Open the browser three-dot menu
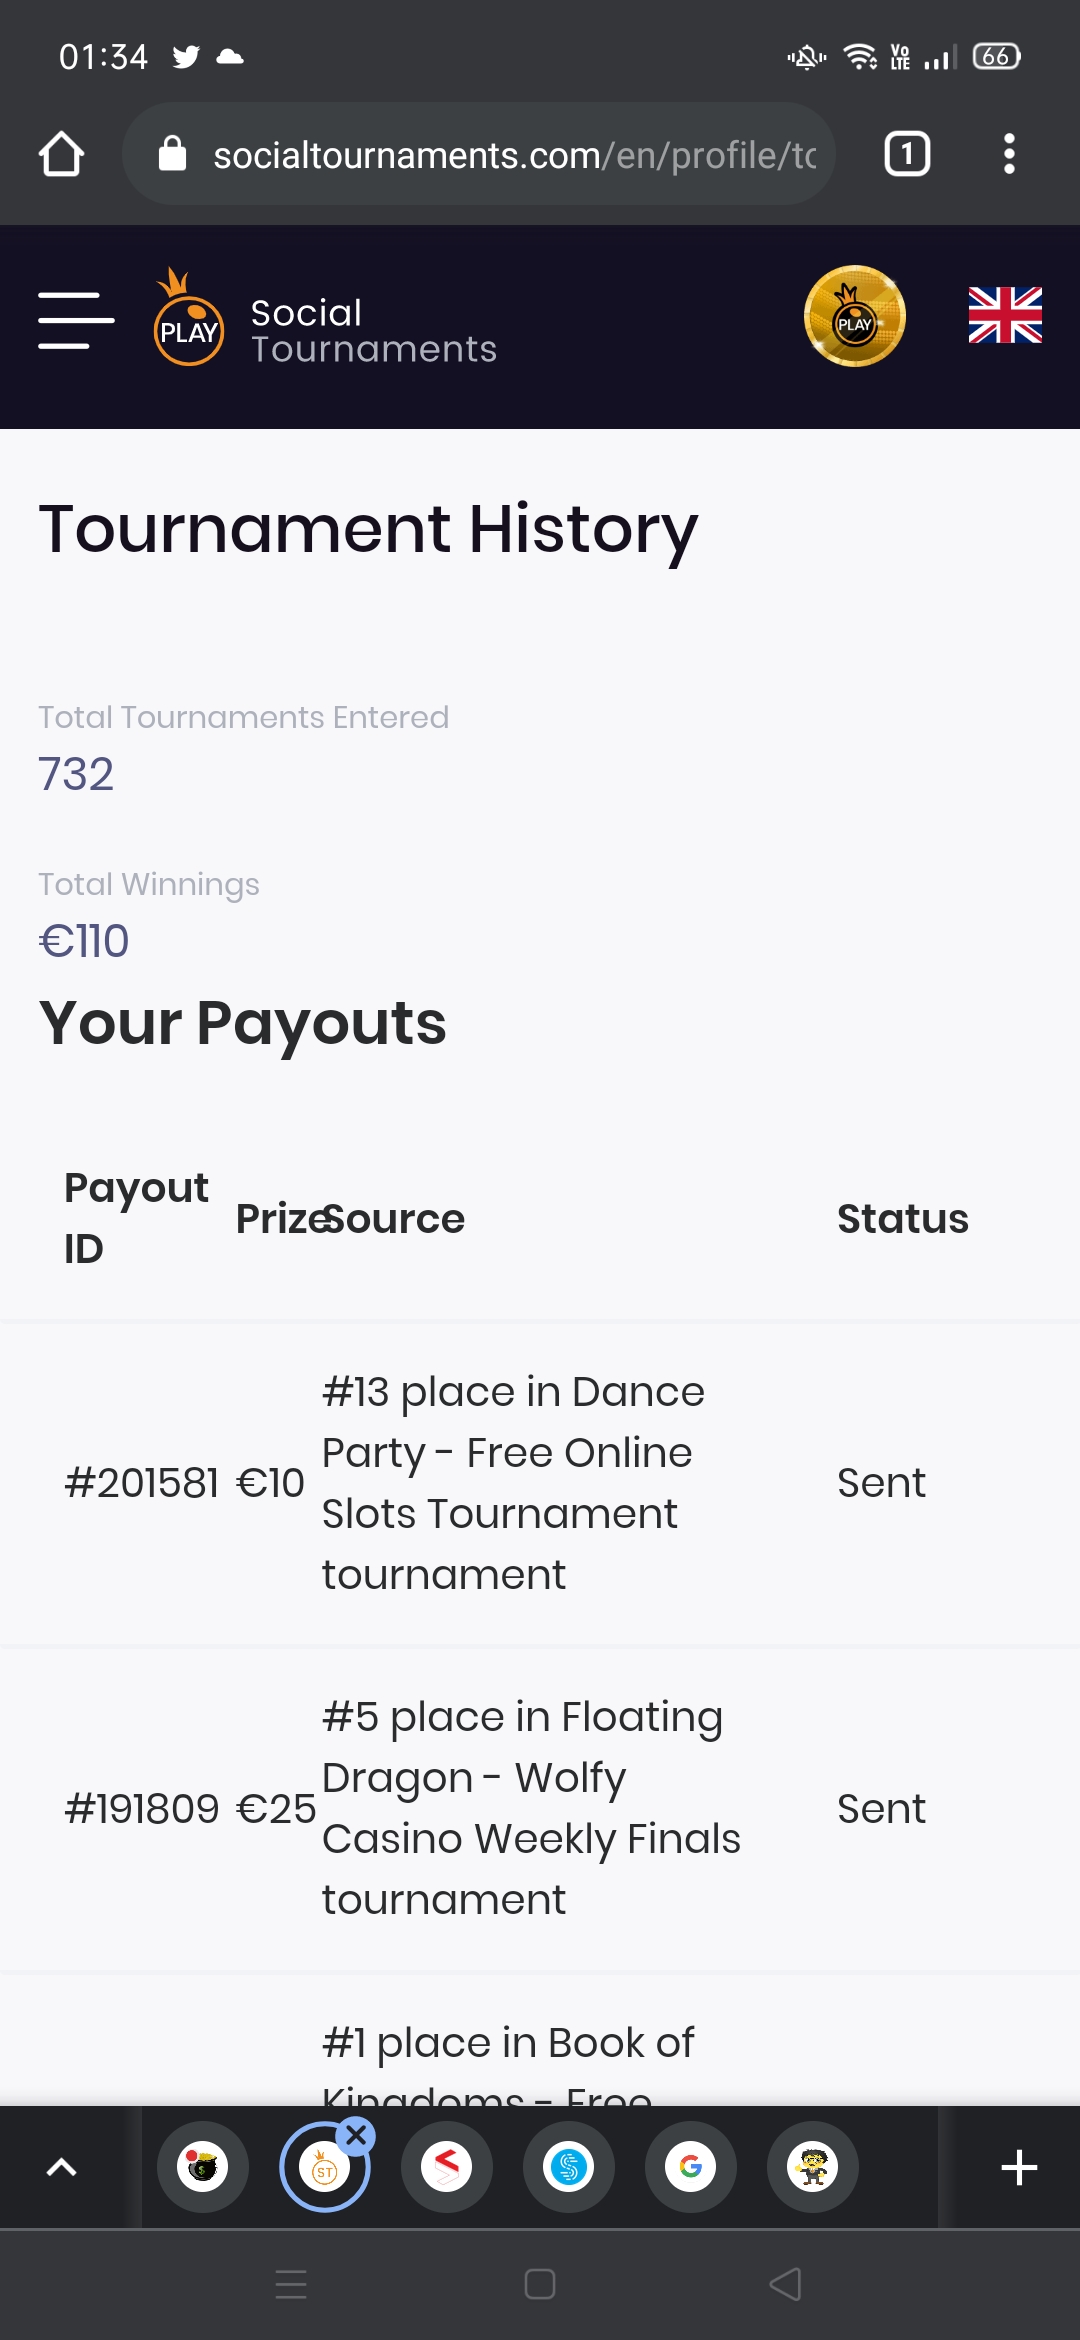The image size is (1080, 2340). tap(1009, 155)
